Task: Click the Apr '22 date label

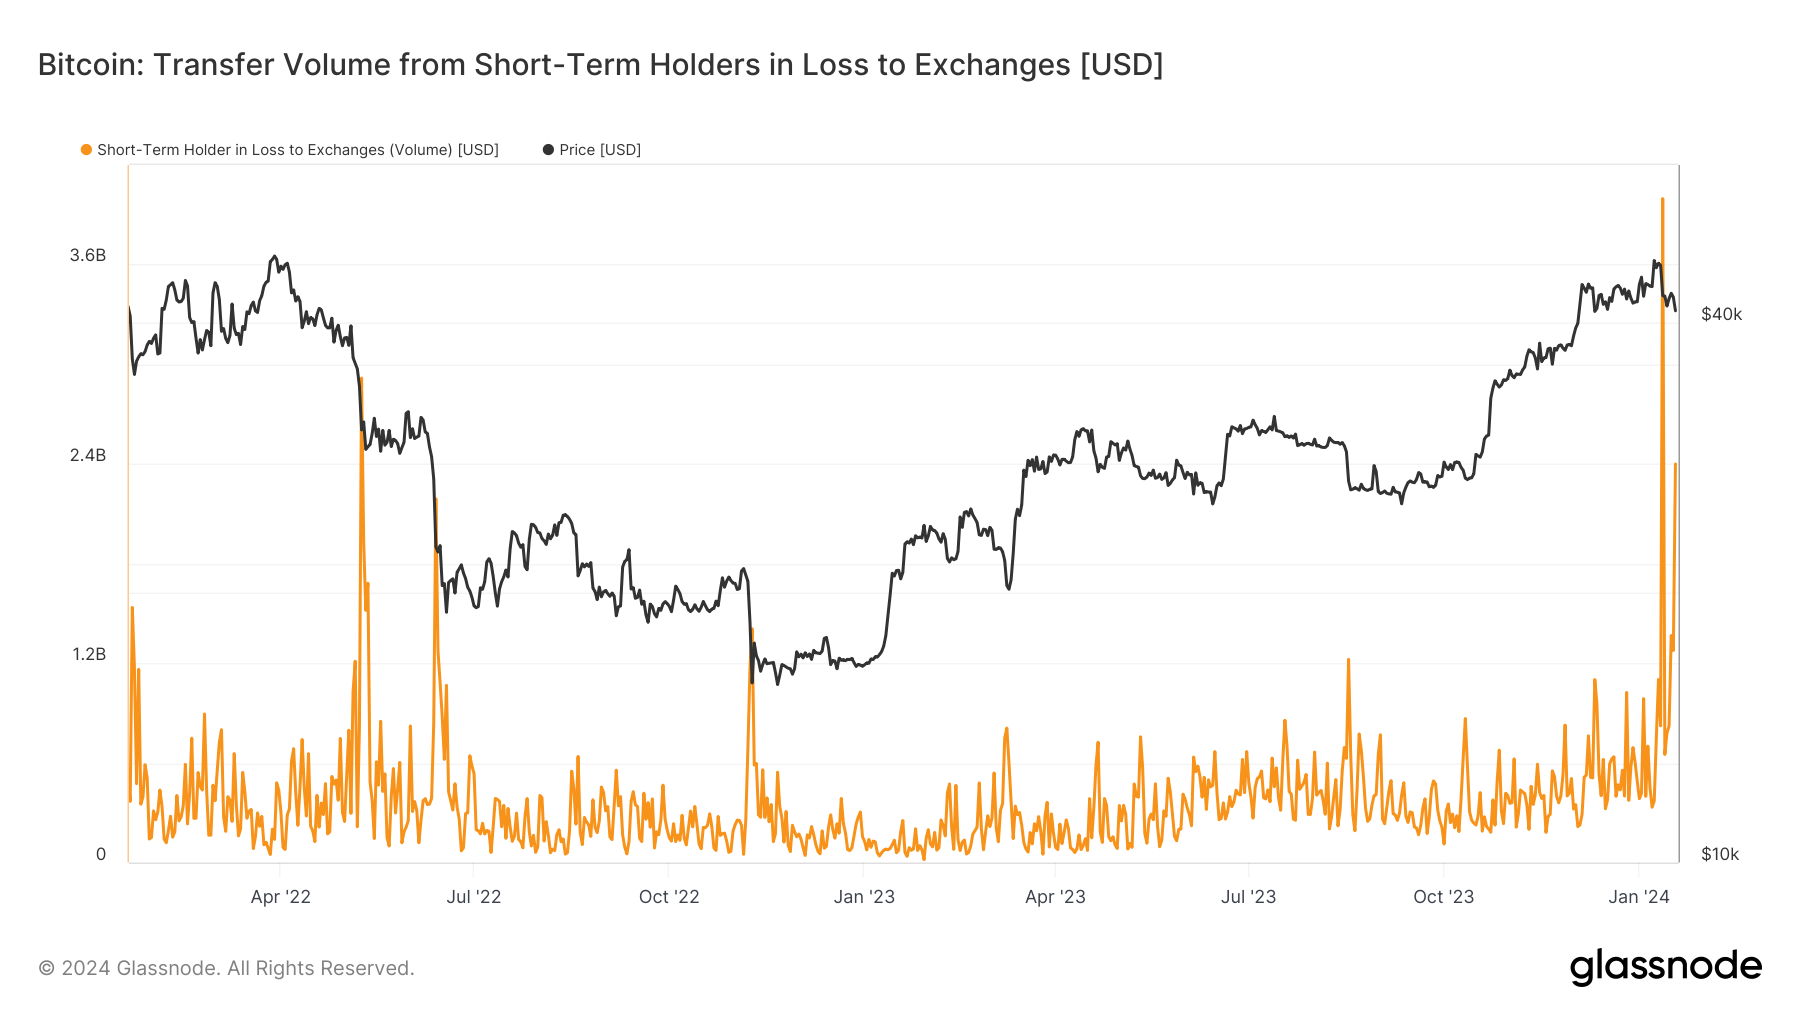Action: pyautogui.click(x=280, y=897)
